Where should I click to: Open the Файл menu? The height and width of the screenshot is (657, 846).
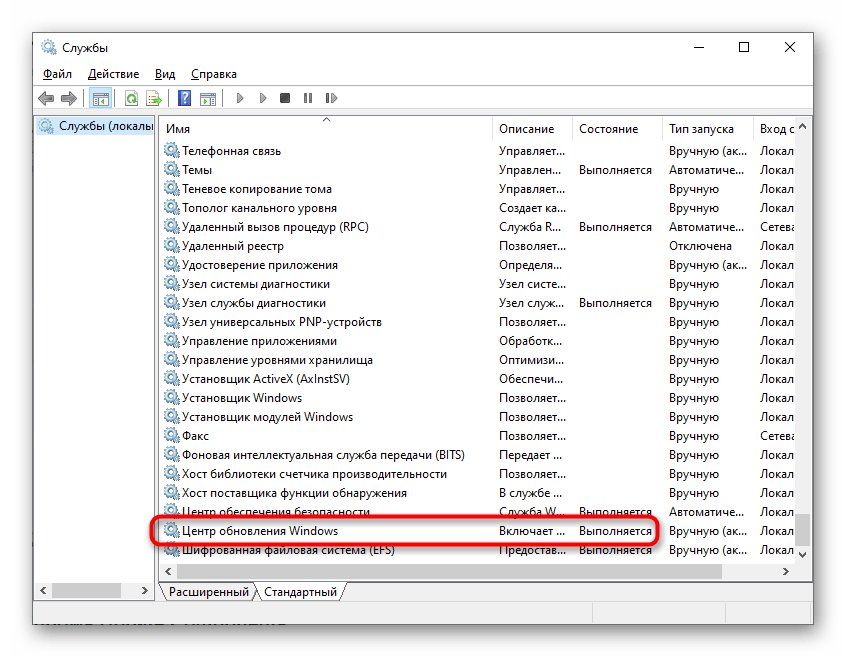click(57, 74)
